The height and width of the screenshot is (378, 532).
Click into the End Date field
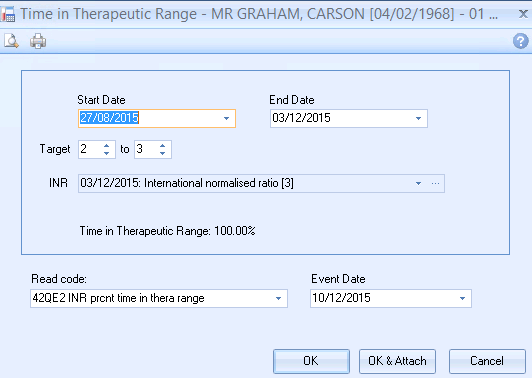[342, 118]
